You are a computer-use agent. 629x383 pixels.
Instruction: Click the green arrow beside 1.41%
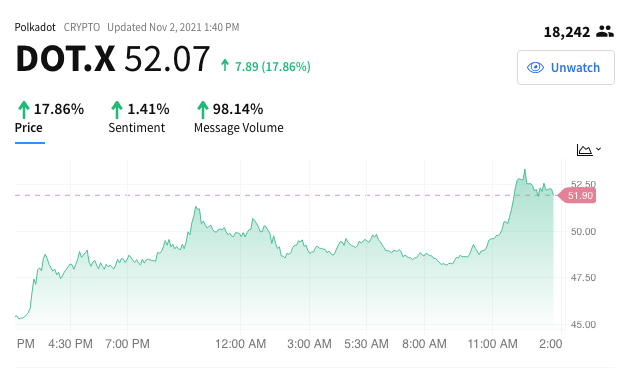[117, 109]
